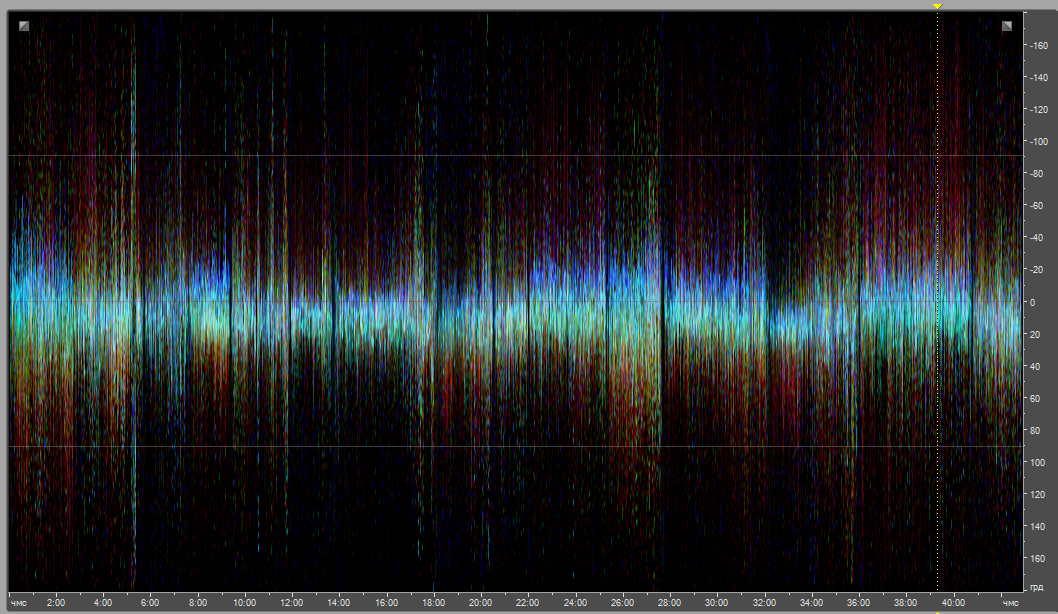This screenshot has width=1058, height=614.
Task: Click the left 'чмс' time format label
Action: pyautogui.click(x=18, y=603)
